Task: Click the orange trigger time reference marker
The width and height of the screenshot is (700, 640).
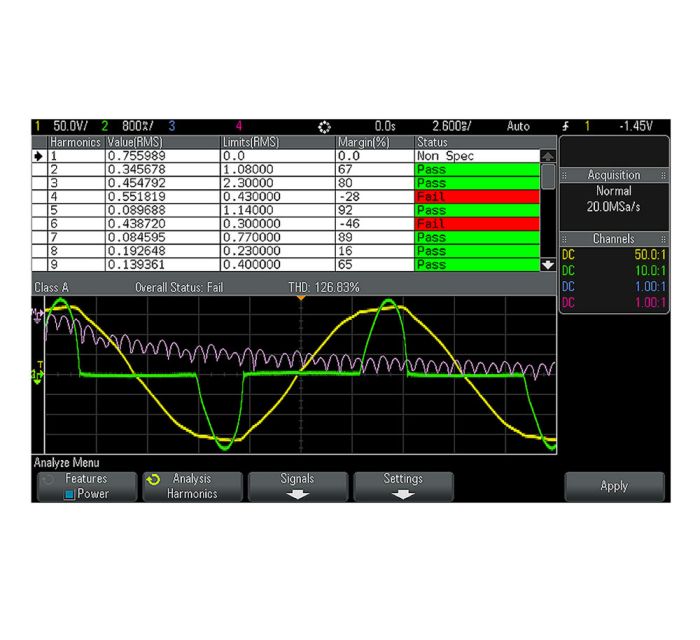Action: click(x=301, y=298)
